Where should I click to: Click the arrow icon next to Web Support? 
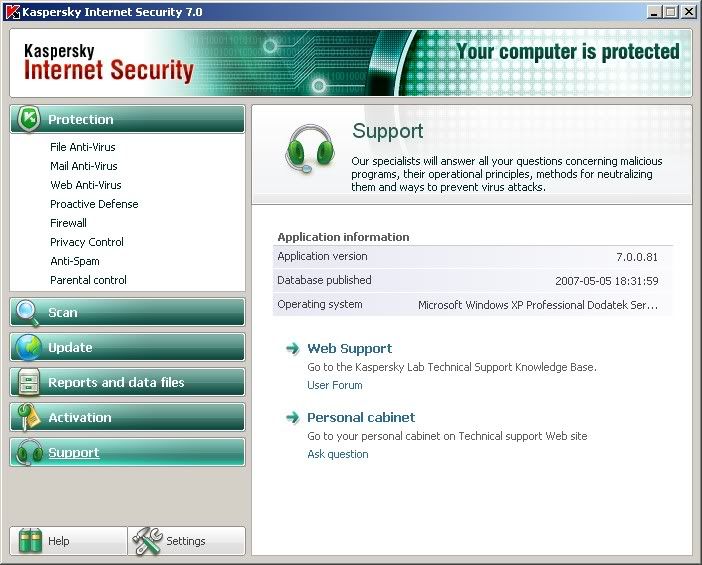coord(293,348)
